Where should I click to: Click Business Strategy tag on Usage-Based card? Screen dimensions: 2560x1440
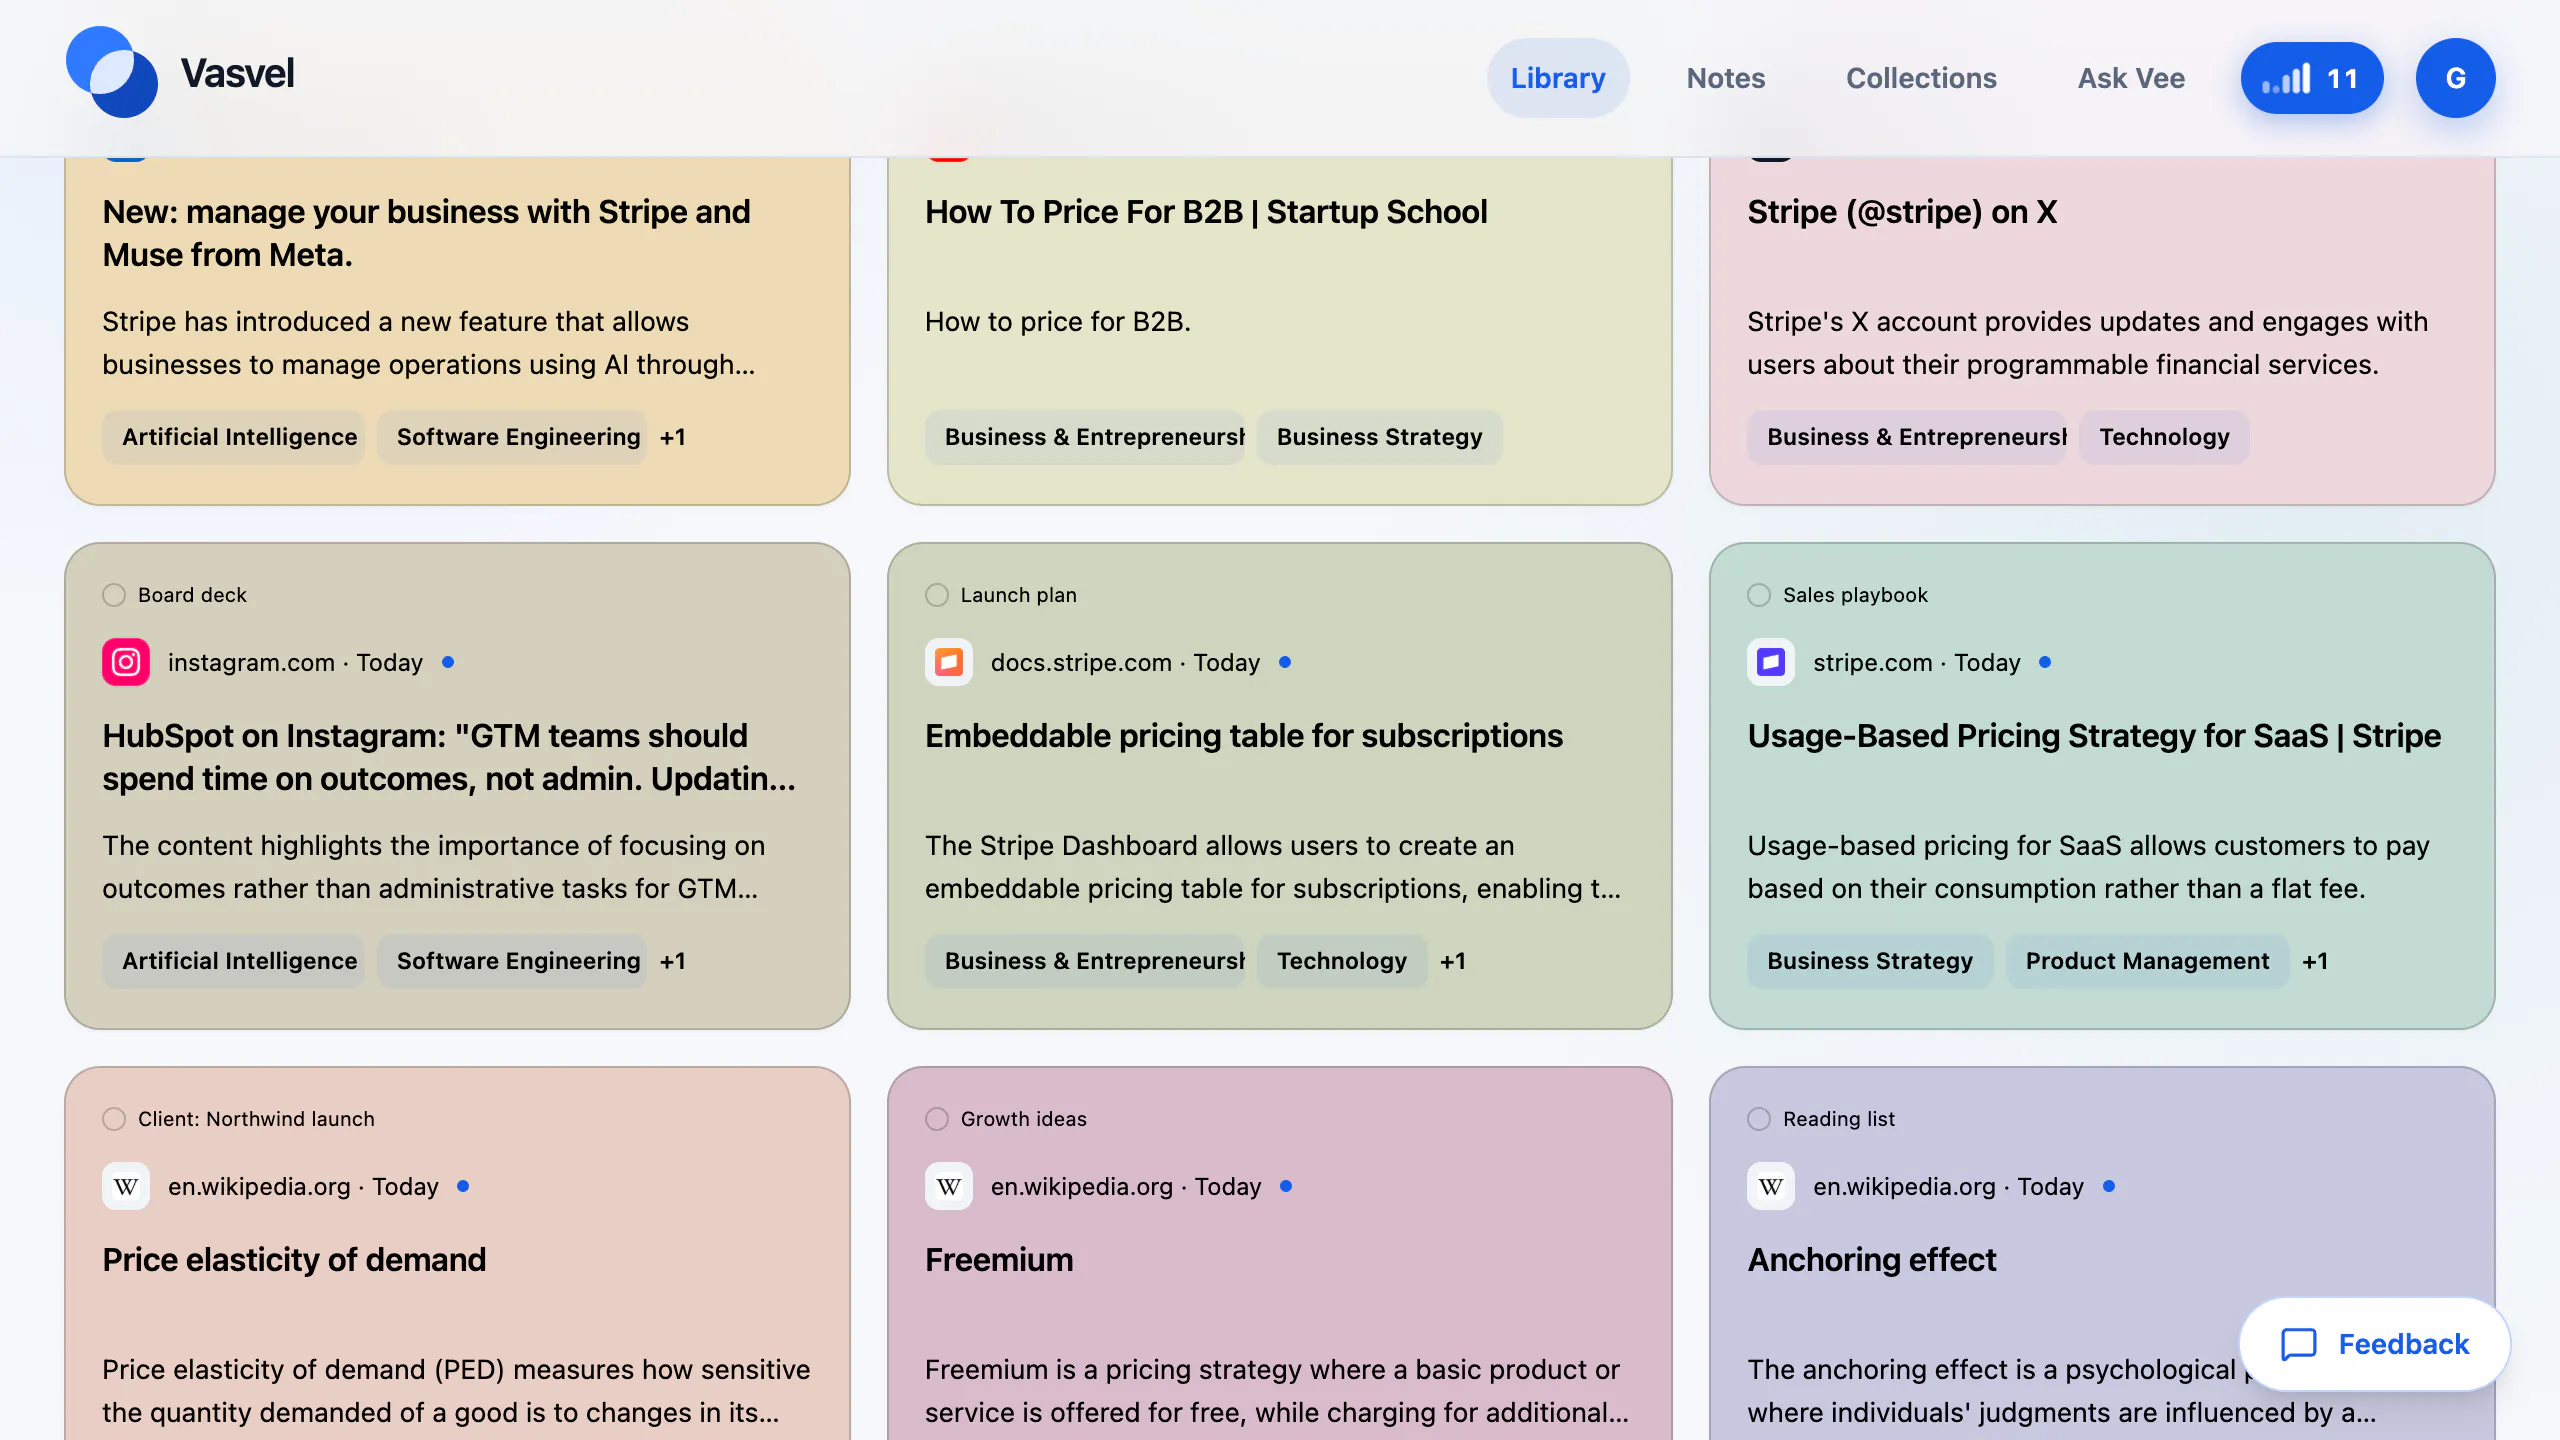1870,961
